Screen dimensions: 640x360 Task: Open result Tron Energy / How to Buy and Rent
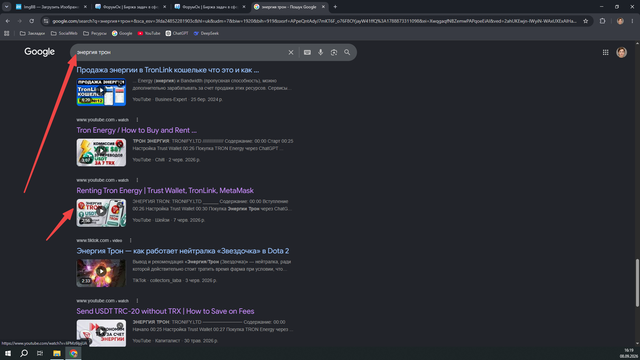(x=136, y=130)
